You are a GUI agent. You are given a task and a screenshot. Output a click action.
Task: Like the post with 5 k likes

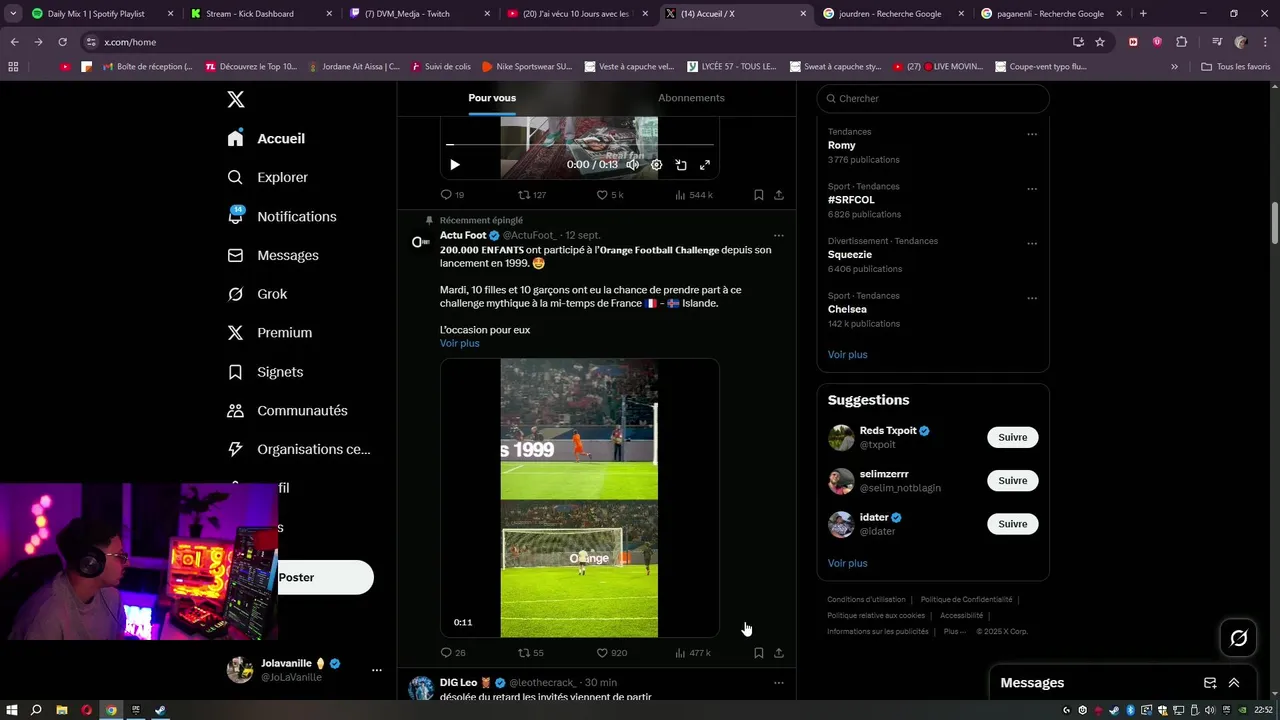pyautogui.click(x=609, y=195)
